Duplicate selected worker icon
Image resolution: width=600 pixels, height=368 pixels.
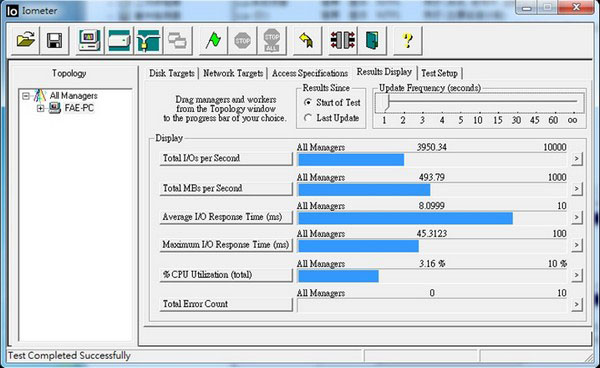(x=178, y=40)
